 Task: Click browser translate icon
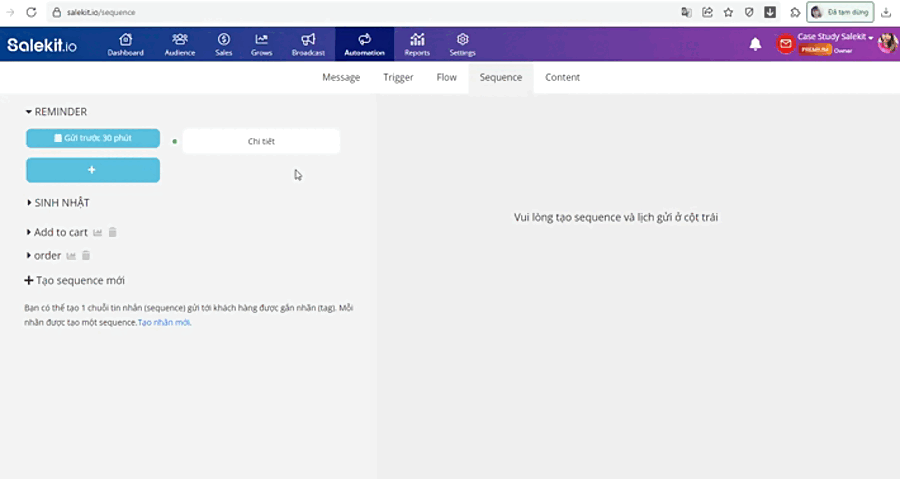[x=686, y=12]
